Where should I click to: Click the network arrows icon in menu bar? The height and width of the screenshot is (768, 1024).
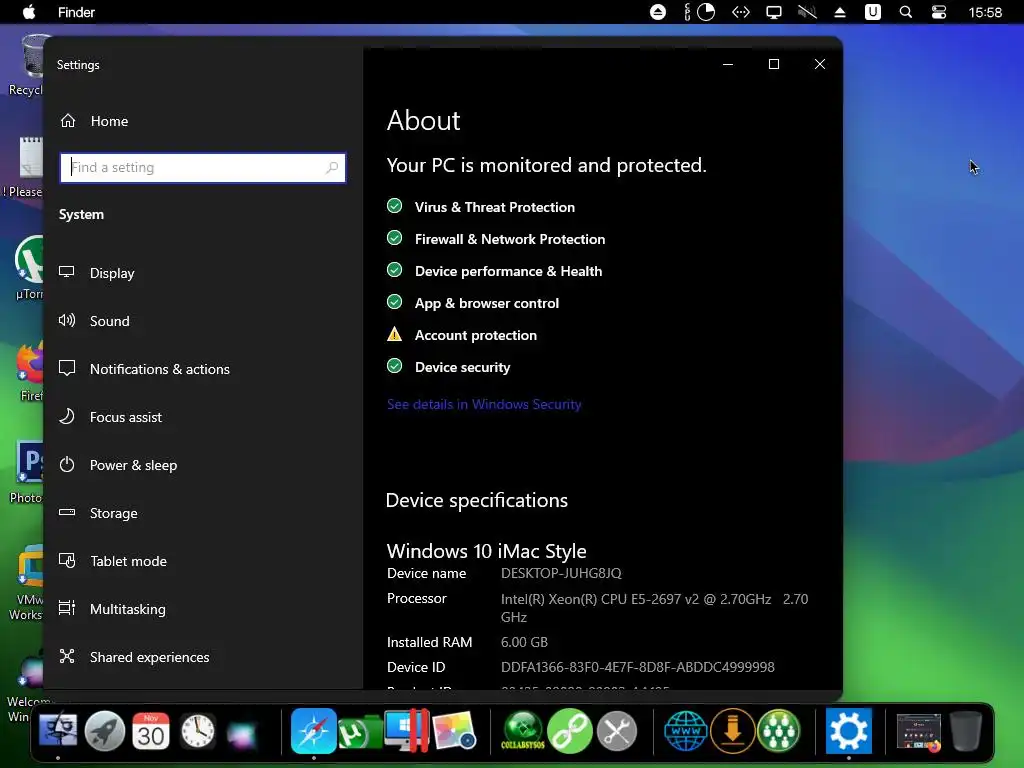pos(741,12)
